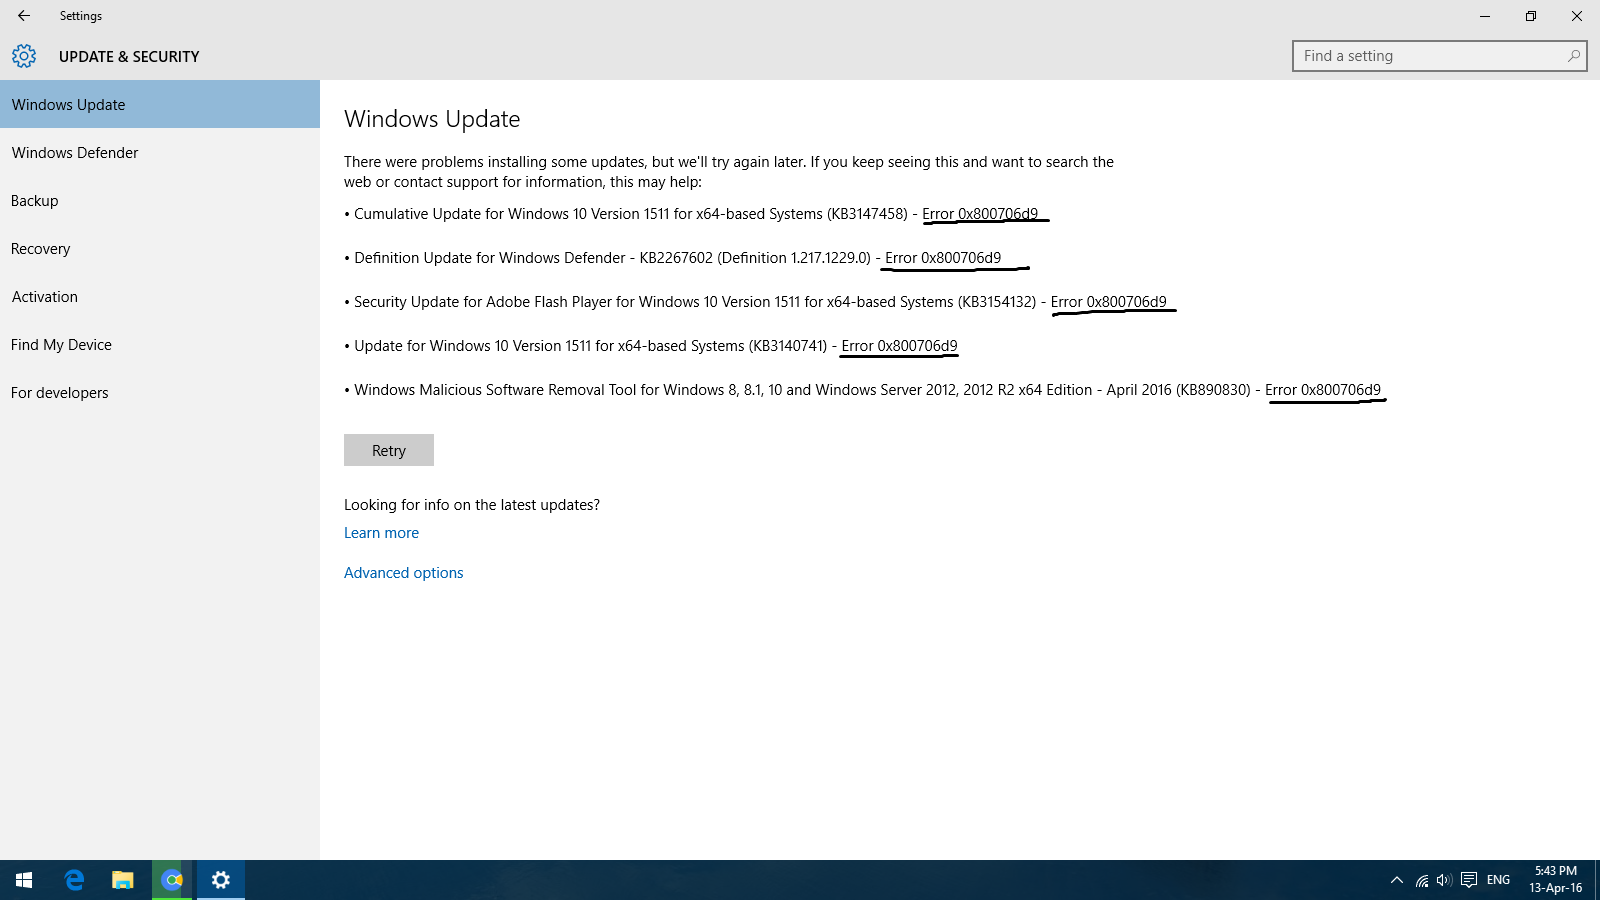Open the Recovery section

point(160,248)
